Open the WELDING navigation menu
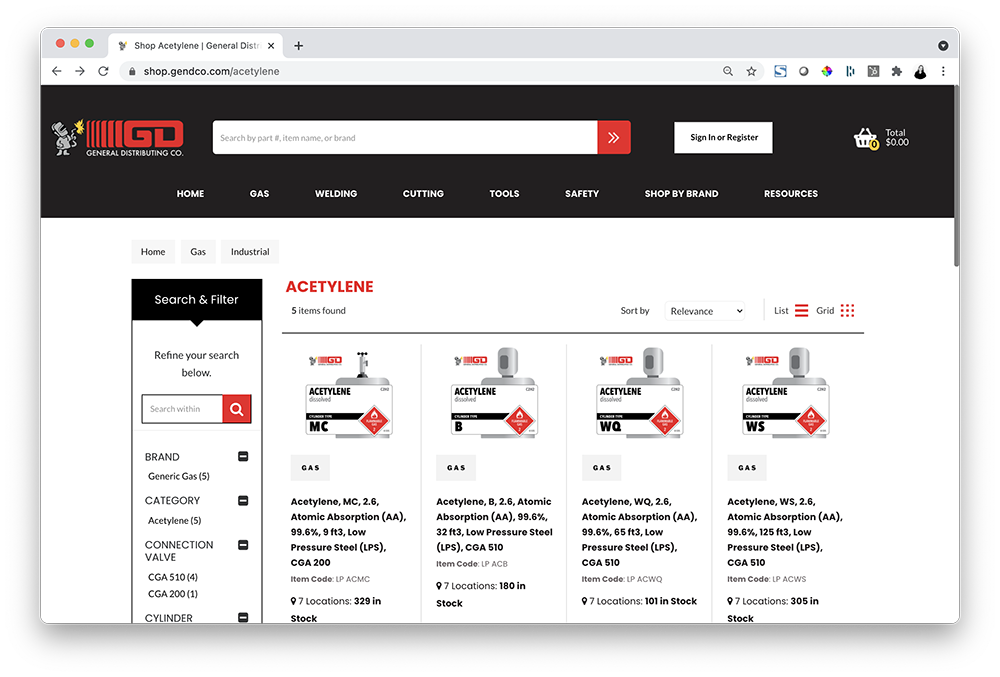The height and width of the screenshot is (677, 1000). click(x=336, y=194)
